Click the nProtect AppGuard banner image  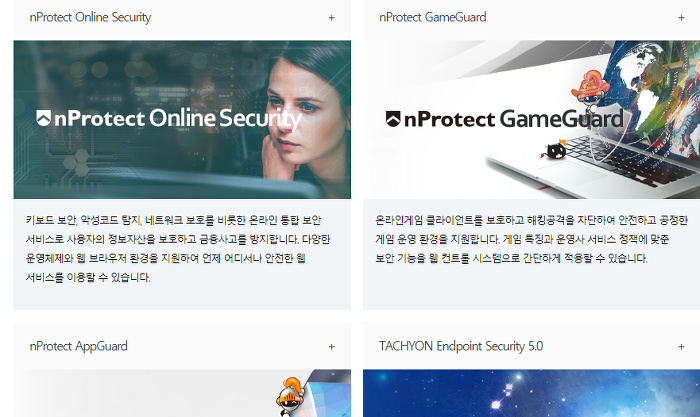tap(182, 393)
